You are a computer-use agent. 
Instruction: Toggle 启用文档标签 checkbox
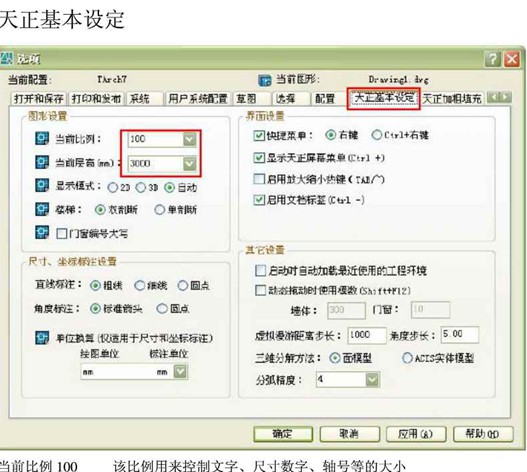(259, 200)
